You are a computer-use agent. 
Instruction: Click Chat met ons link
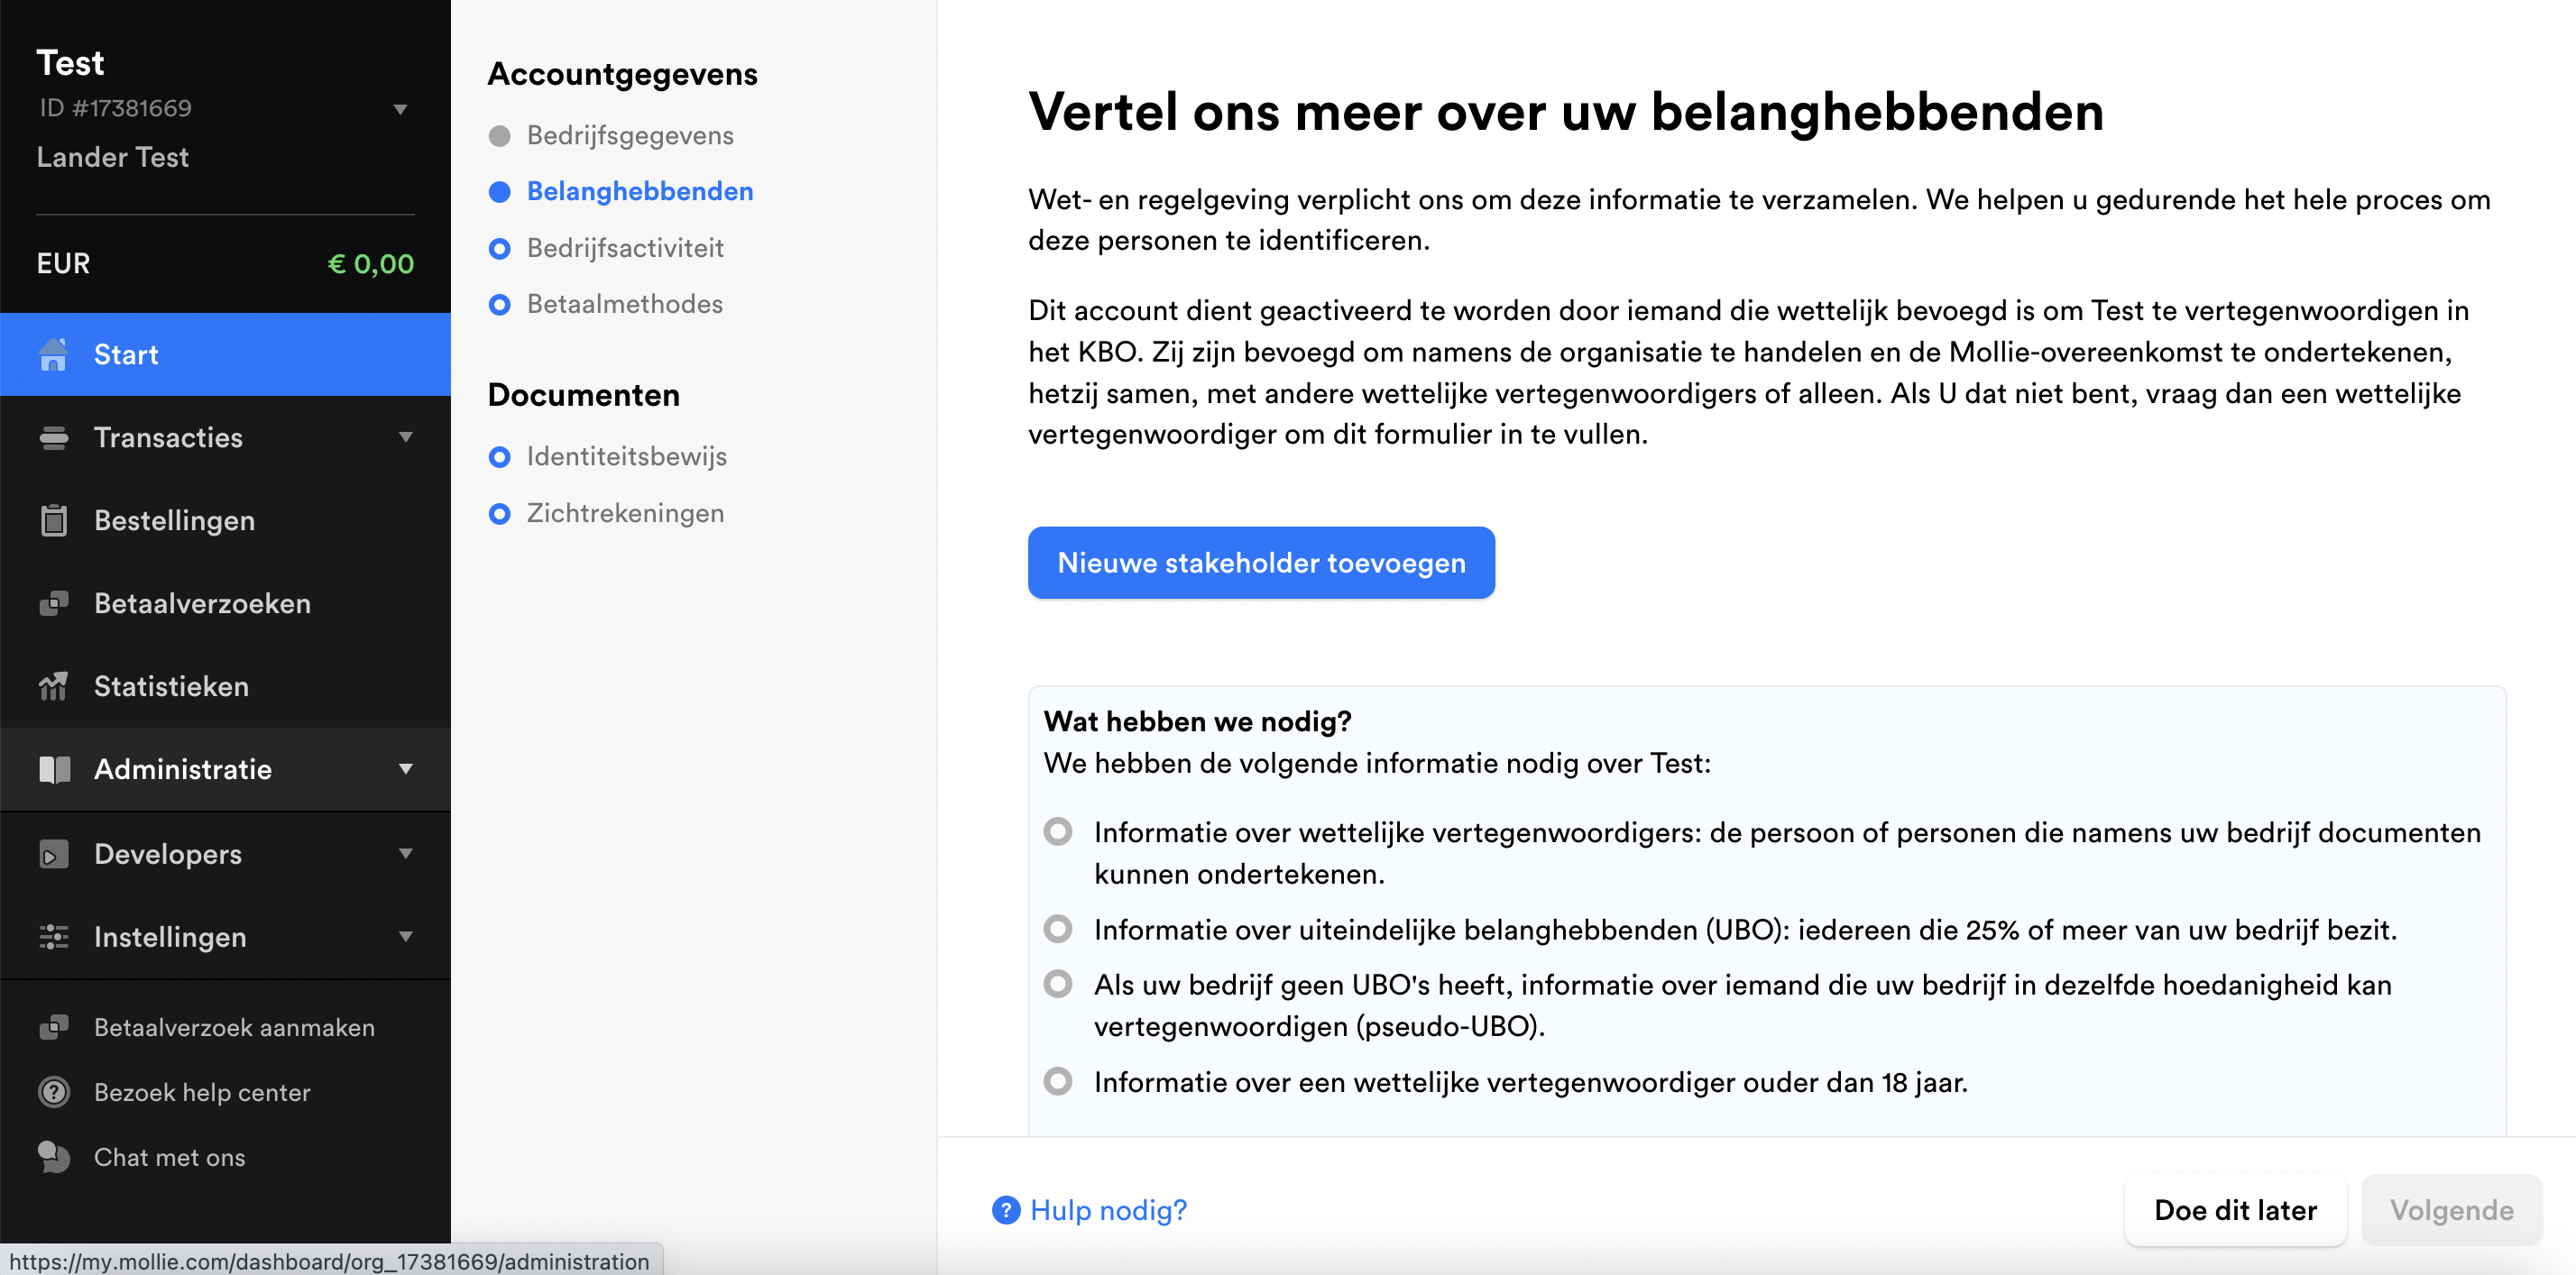click(169, 1157)
